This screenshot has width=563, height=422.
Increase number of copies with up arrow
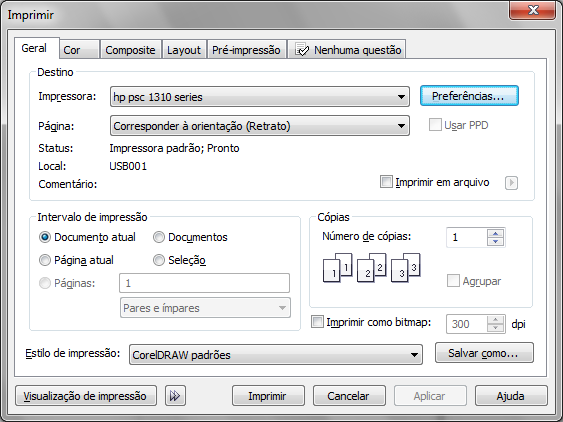pyautogui.click(x=495, y=233)
